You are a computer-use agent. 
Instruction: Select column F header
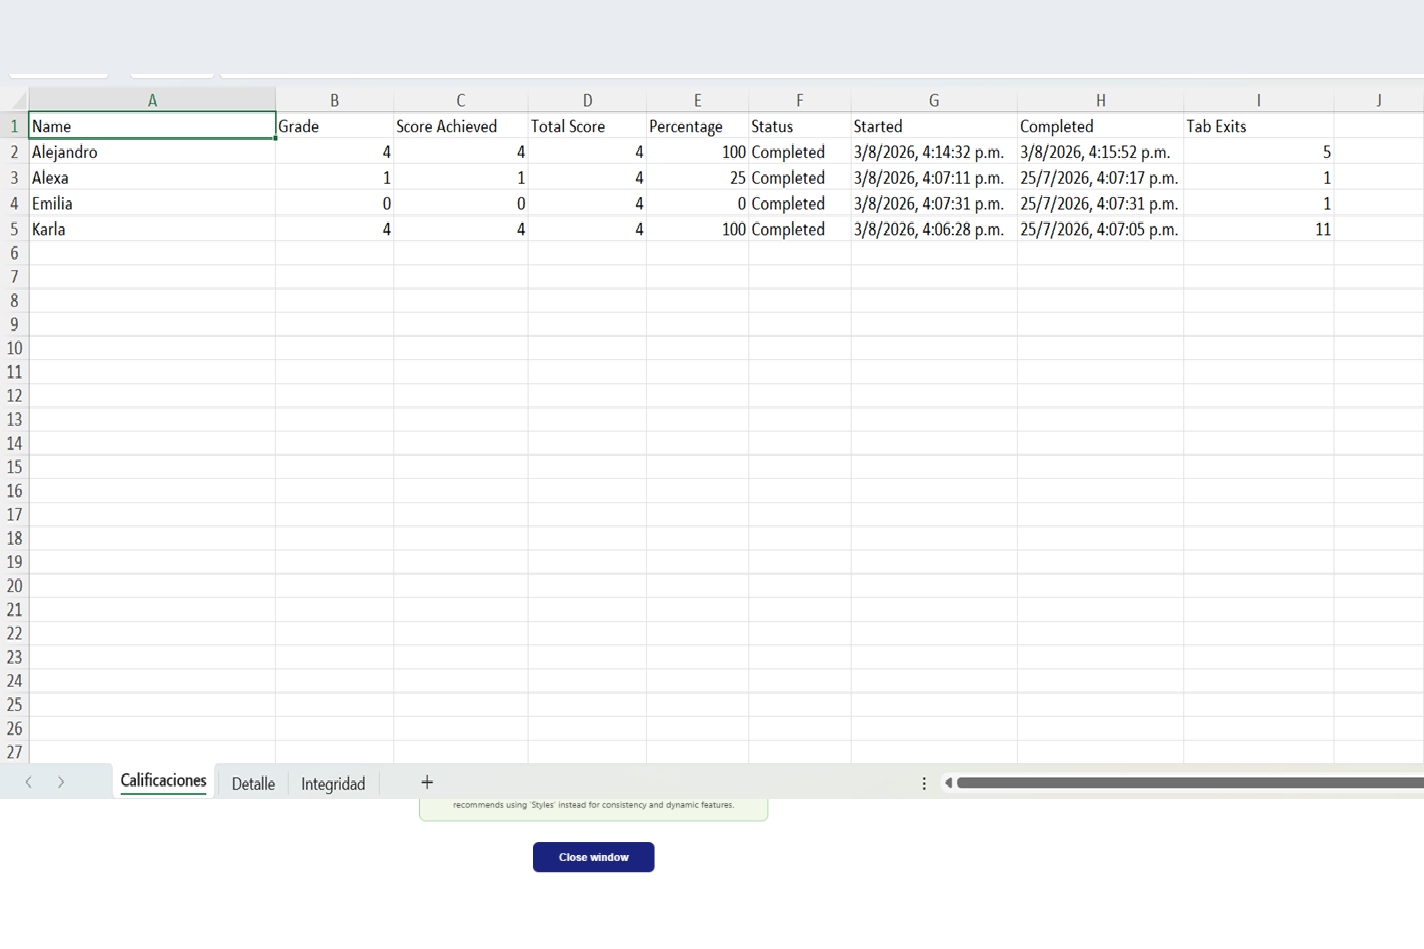(799, 100)
